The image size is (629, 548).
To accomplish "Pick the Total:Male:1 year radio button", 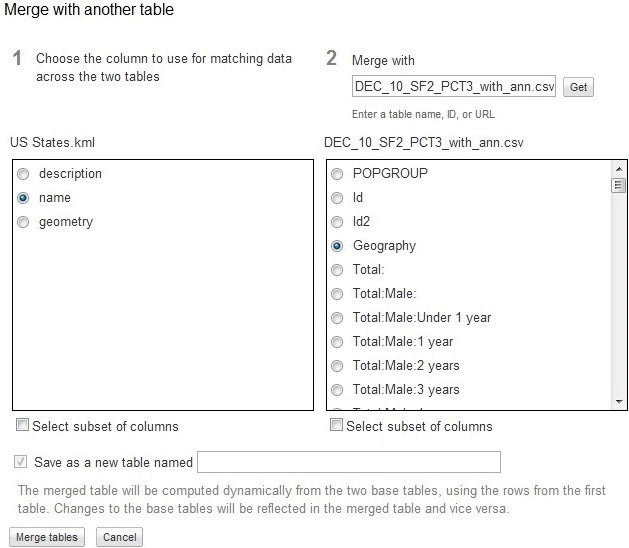I will 337,342.
